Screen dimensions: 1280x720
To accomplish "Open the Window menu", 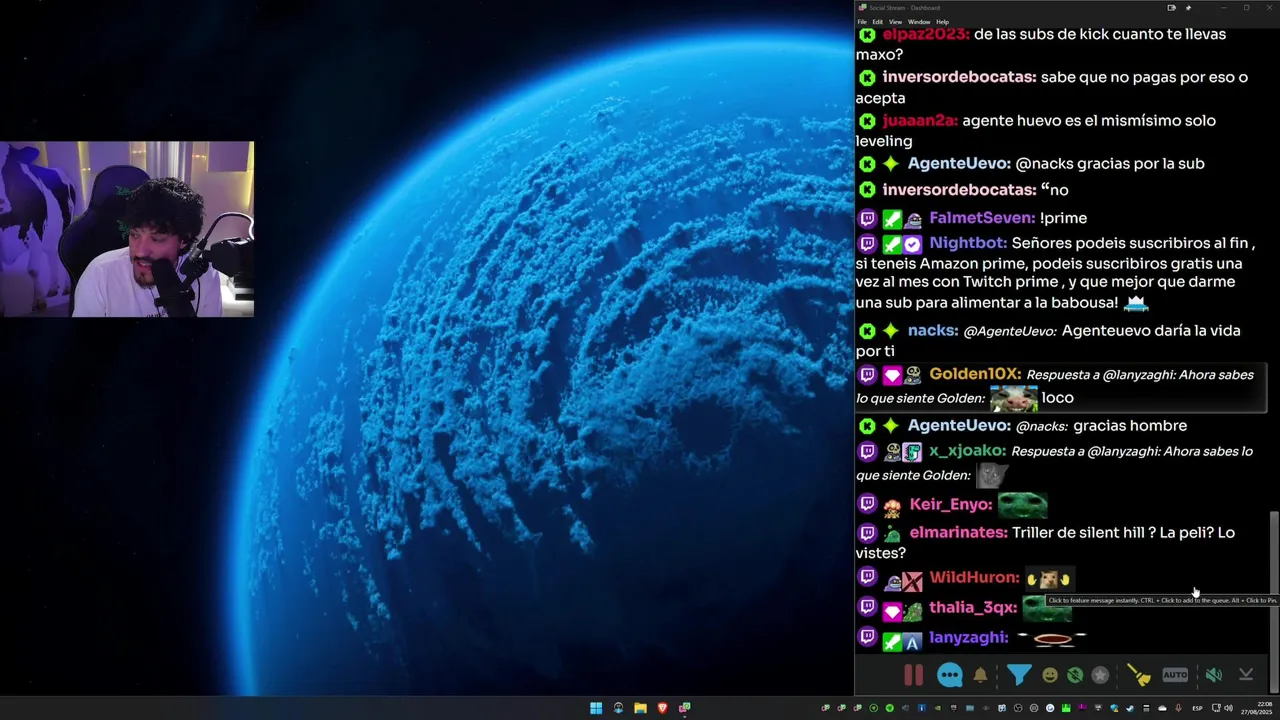I will tap(918, 21).
